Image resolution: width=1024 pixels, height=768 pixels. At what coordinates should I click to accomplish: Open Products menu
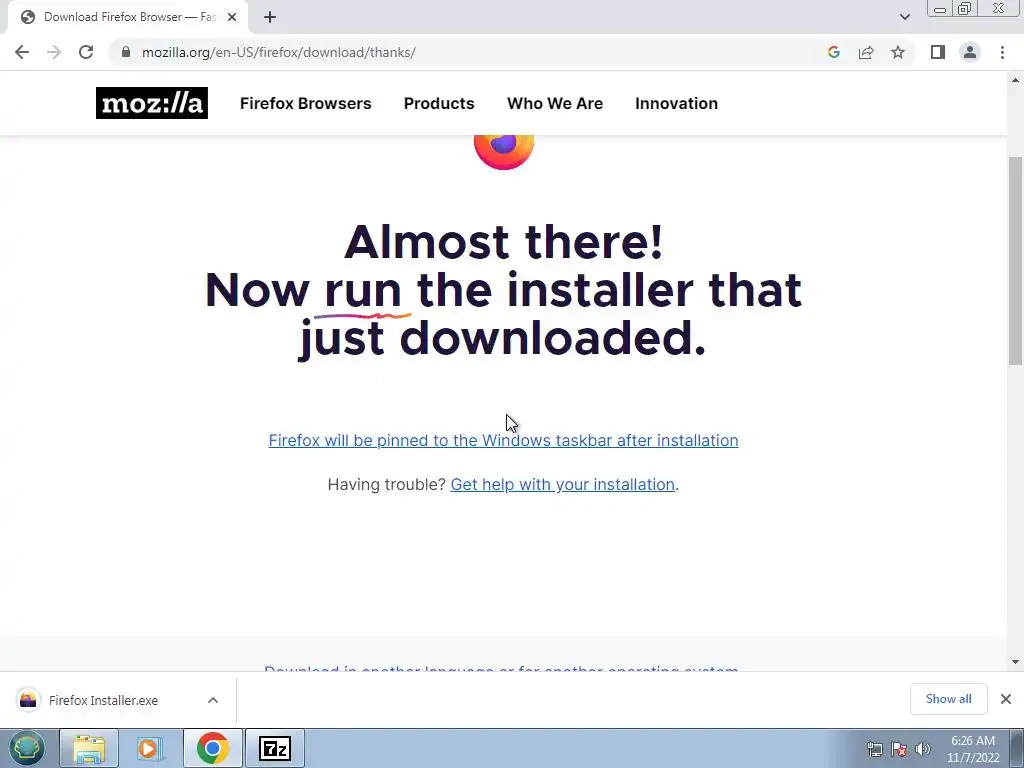(439, 103)
